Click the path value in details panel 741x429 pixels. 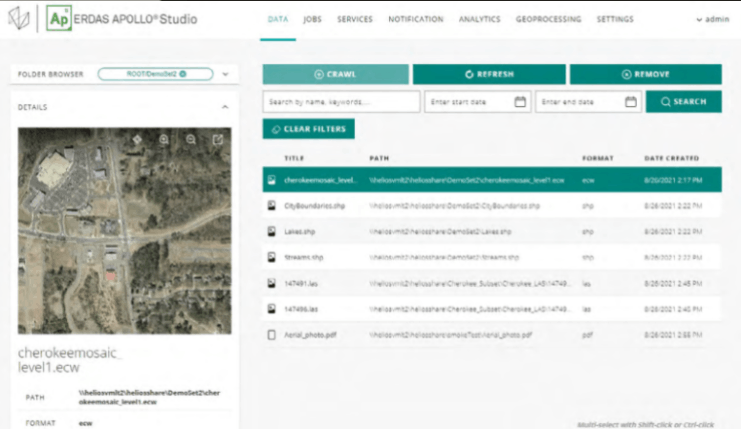coord(149,397)
